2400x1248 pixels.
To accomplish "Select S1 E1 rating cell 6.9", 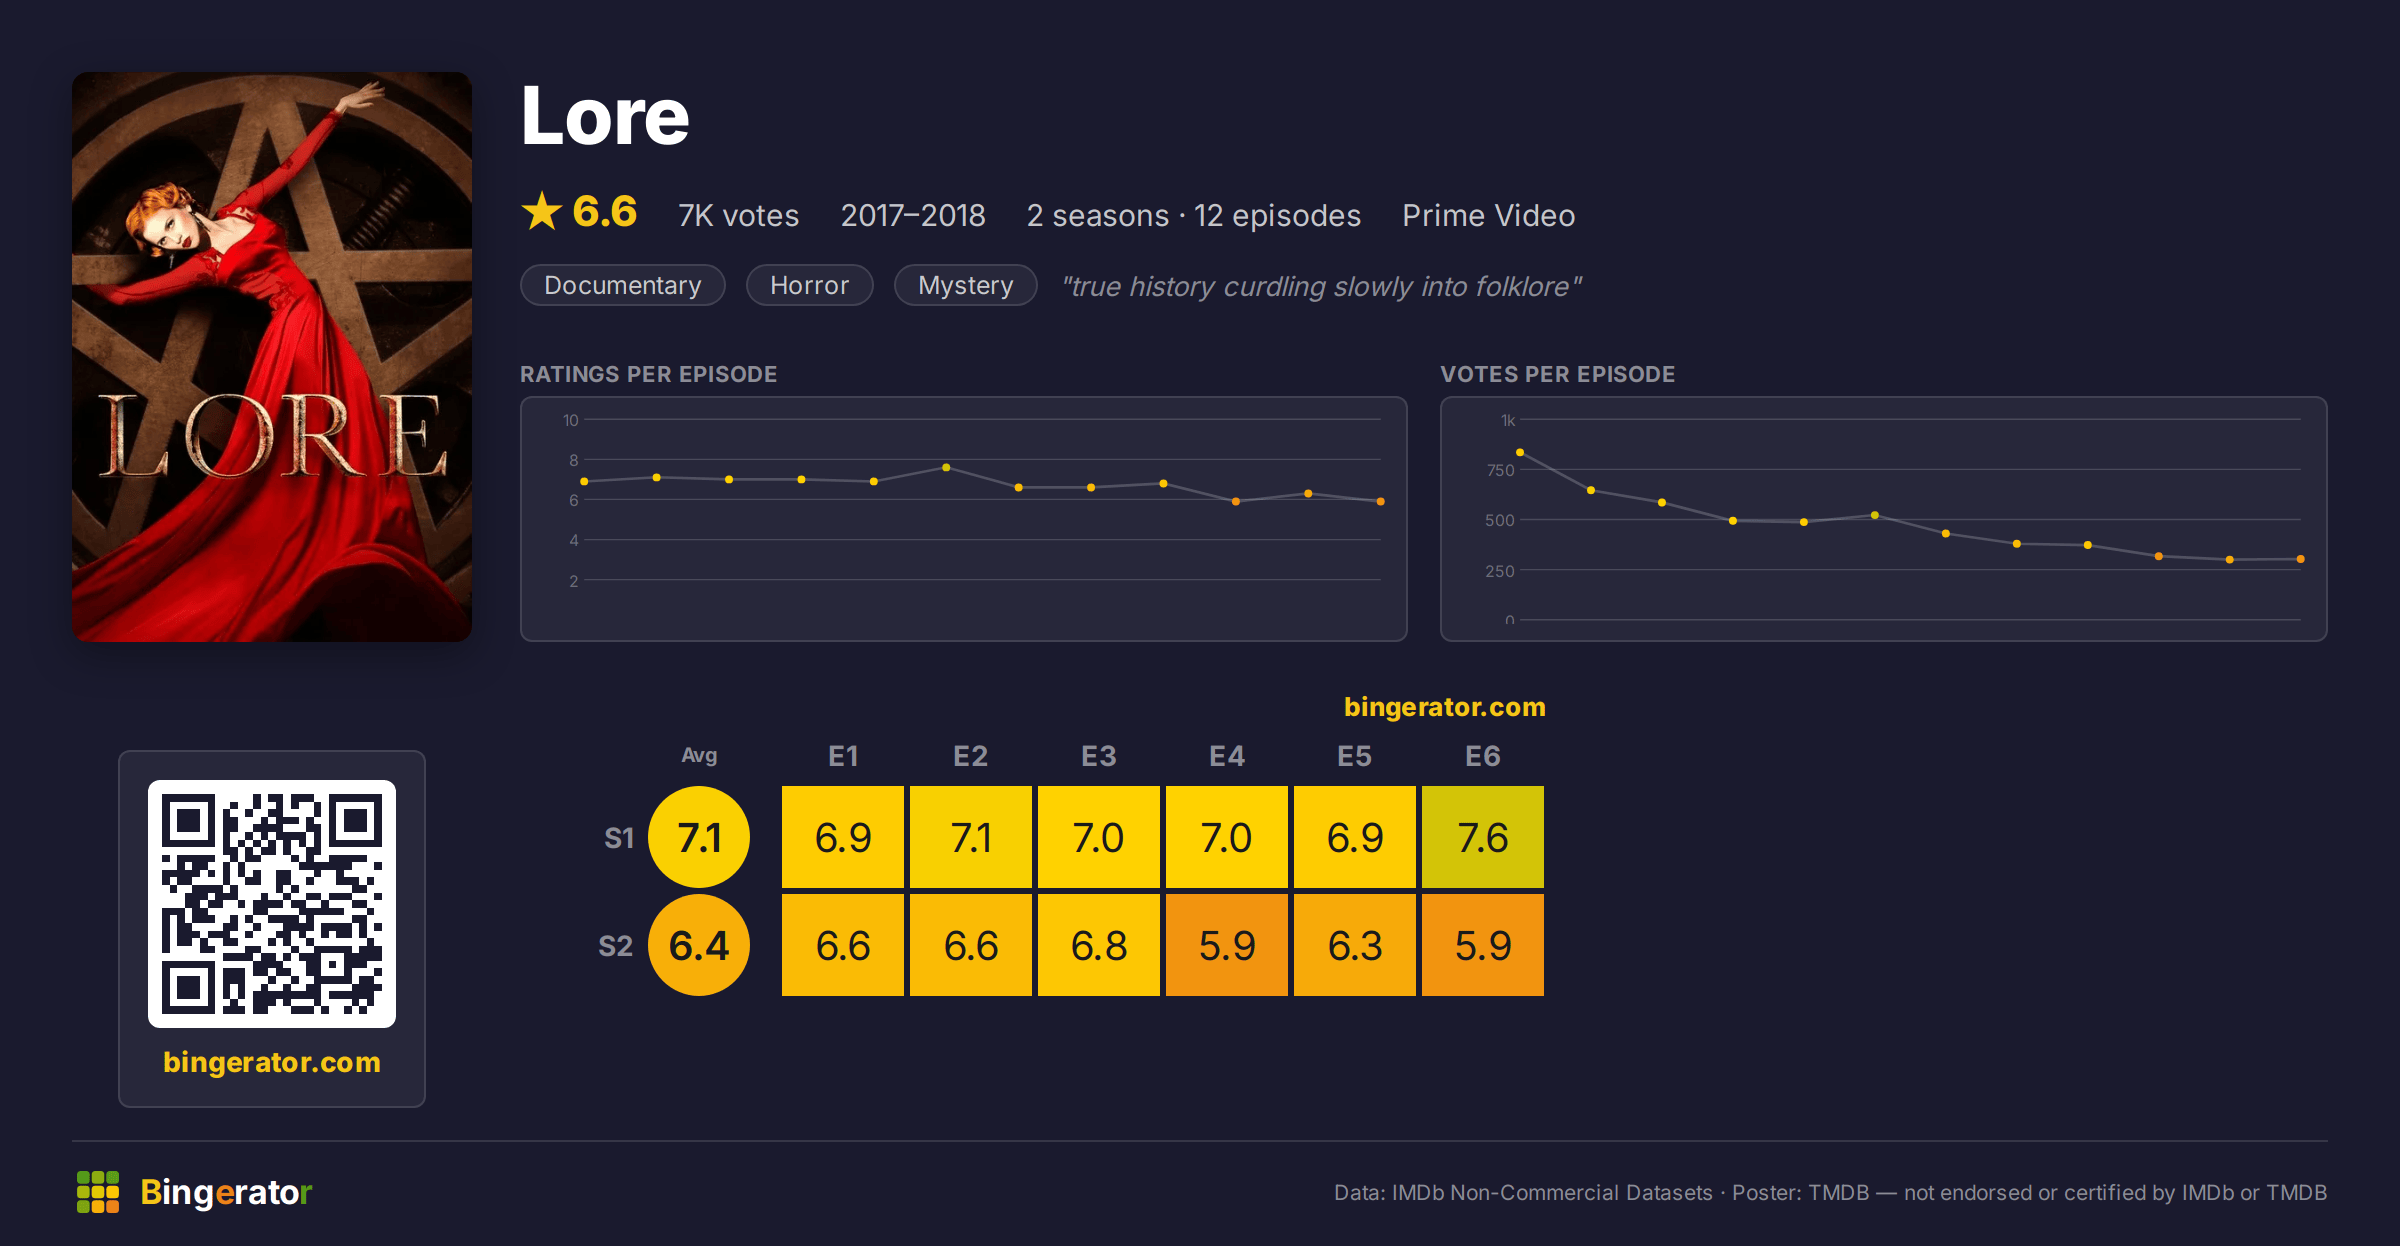I will (x=843, y=837).
